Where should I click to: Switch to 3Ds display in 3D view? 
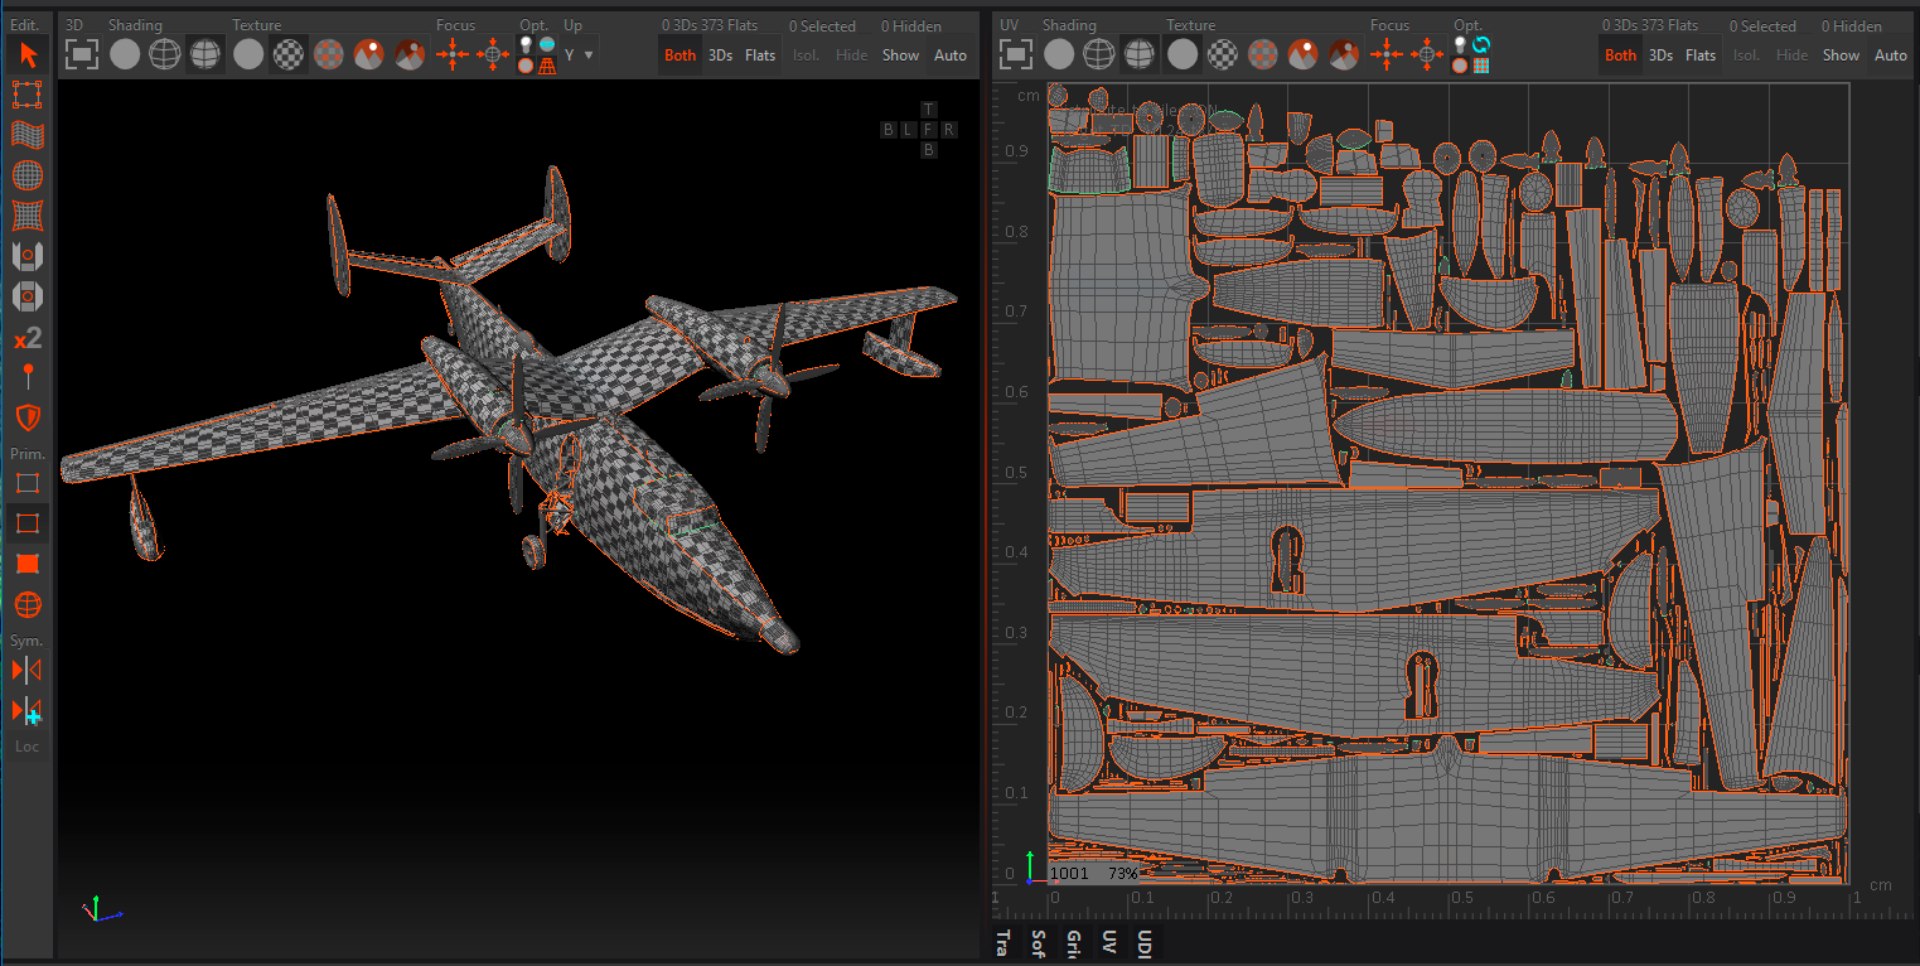pyautogui.click(x=720, y=55)
